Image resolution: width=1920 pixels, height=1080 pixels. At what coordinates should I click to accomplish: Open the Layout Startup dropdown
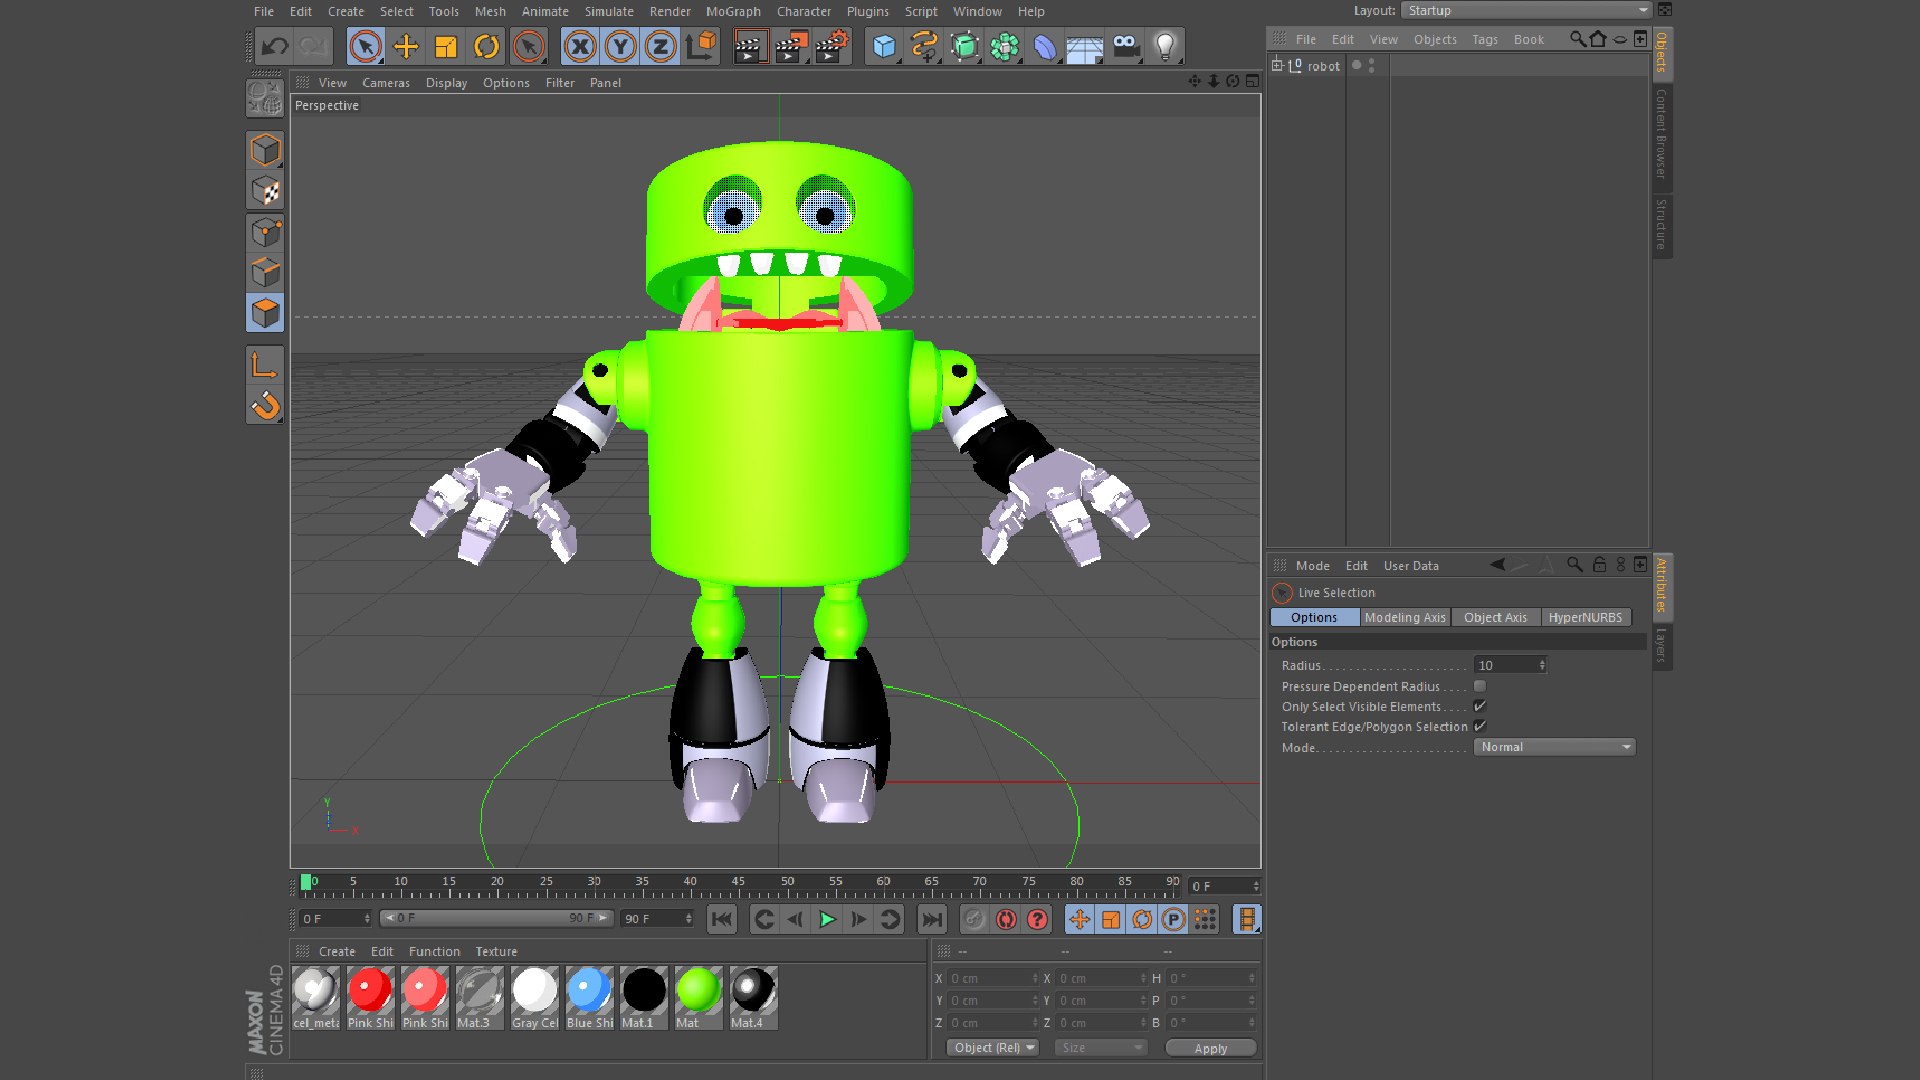click(x=1526, y=10)
